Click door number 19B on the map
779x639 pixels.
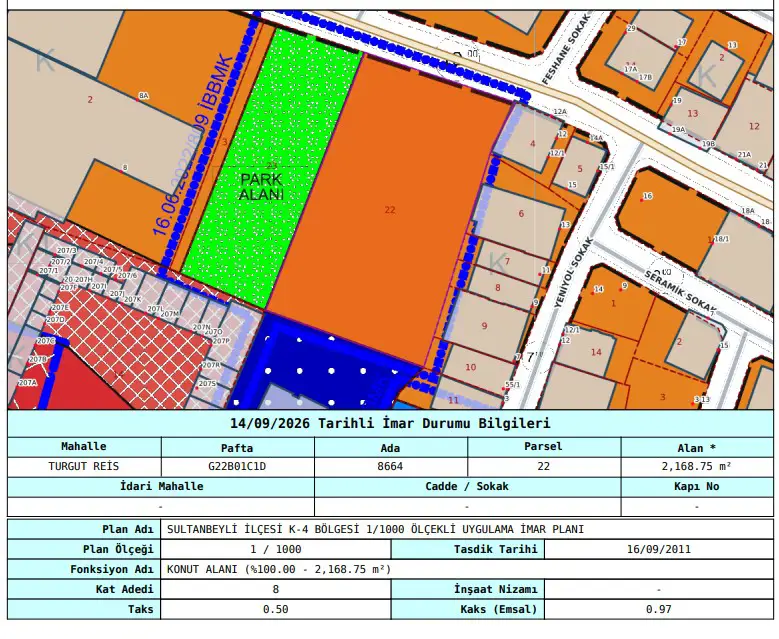pos(708,144)
